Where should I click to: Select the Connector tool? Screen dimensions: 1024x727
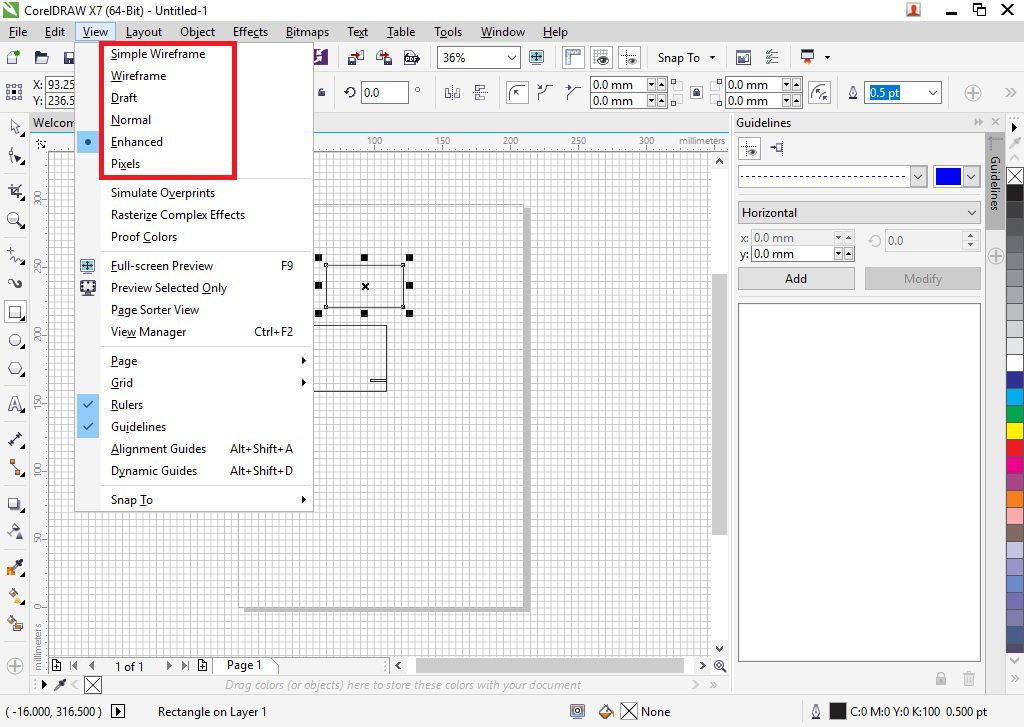[x=15, y=468]
